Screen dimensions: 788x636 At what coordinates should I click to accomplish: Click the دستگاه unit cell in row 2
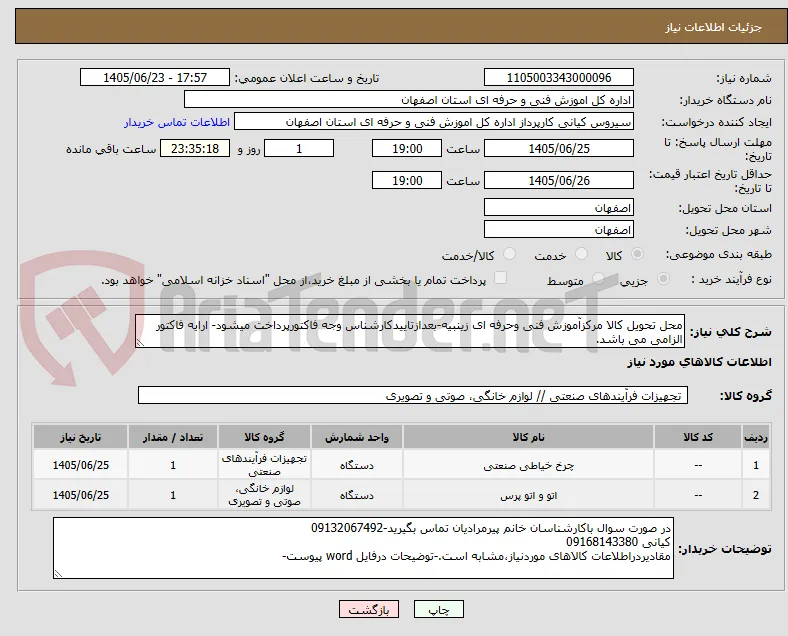[357, 496]
